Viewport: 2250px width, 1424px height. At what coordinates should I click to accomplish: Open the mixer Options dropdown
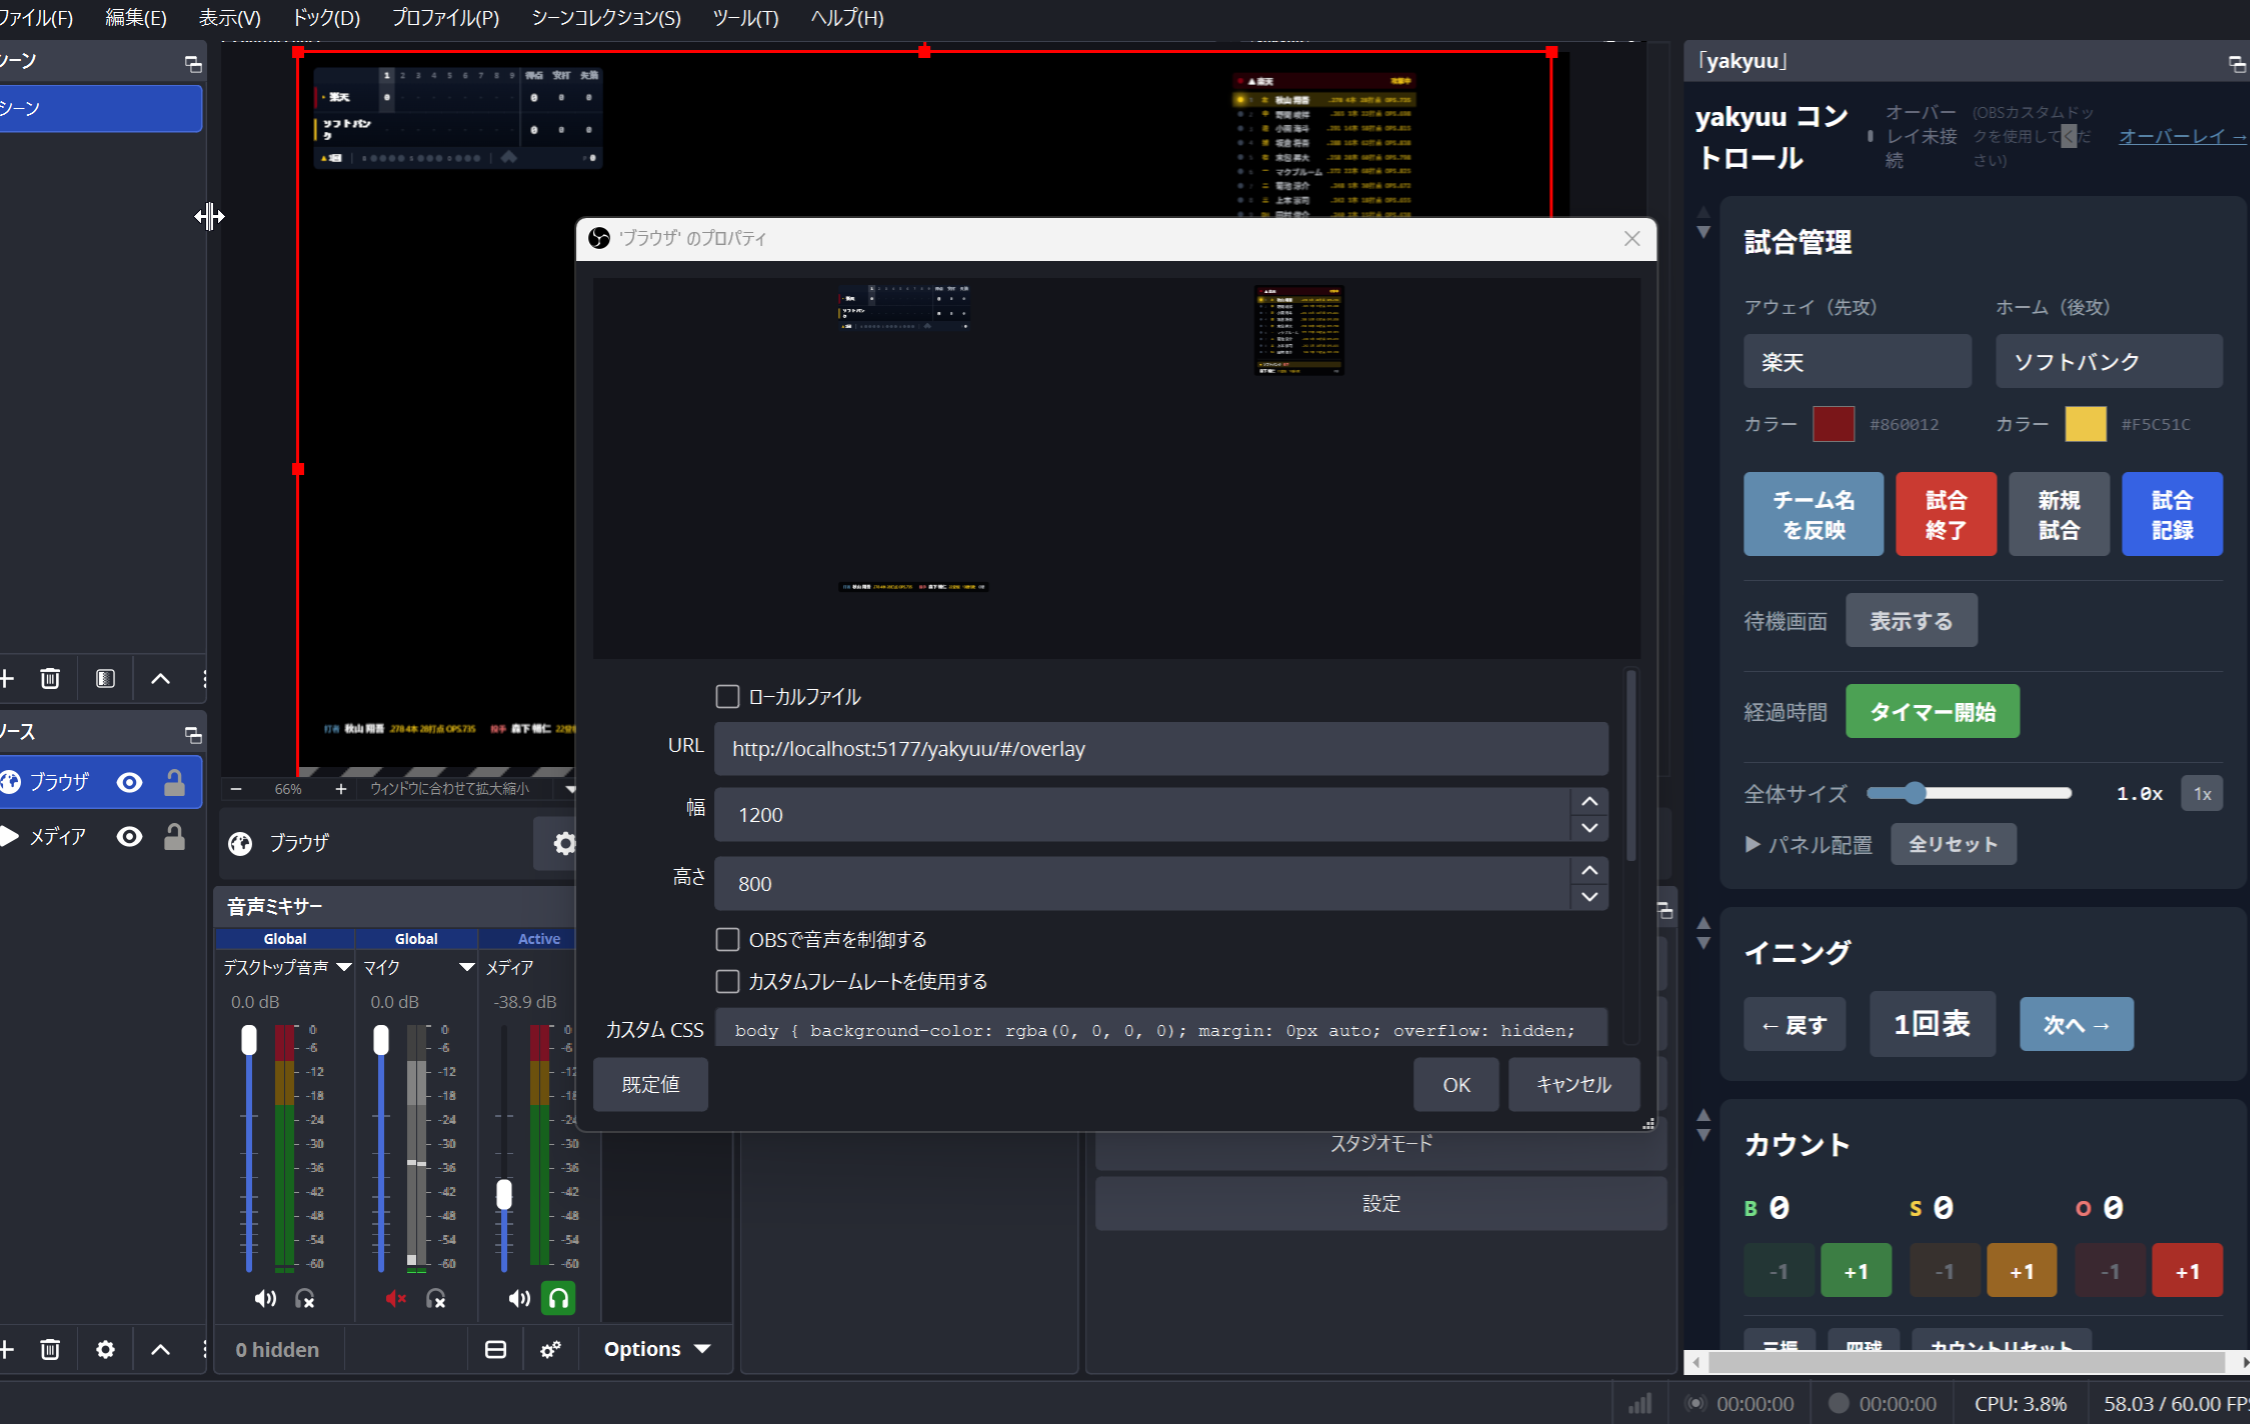pos(656,1349)
